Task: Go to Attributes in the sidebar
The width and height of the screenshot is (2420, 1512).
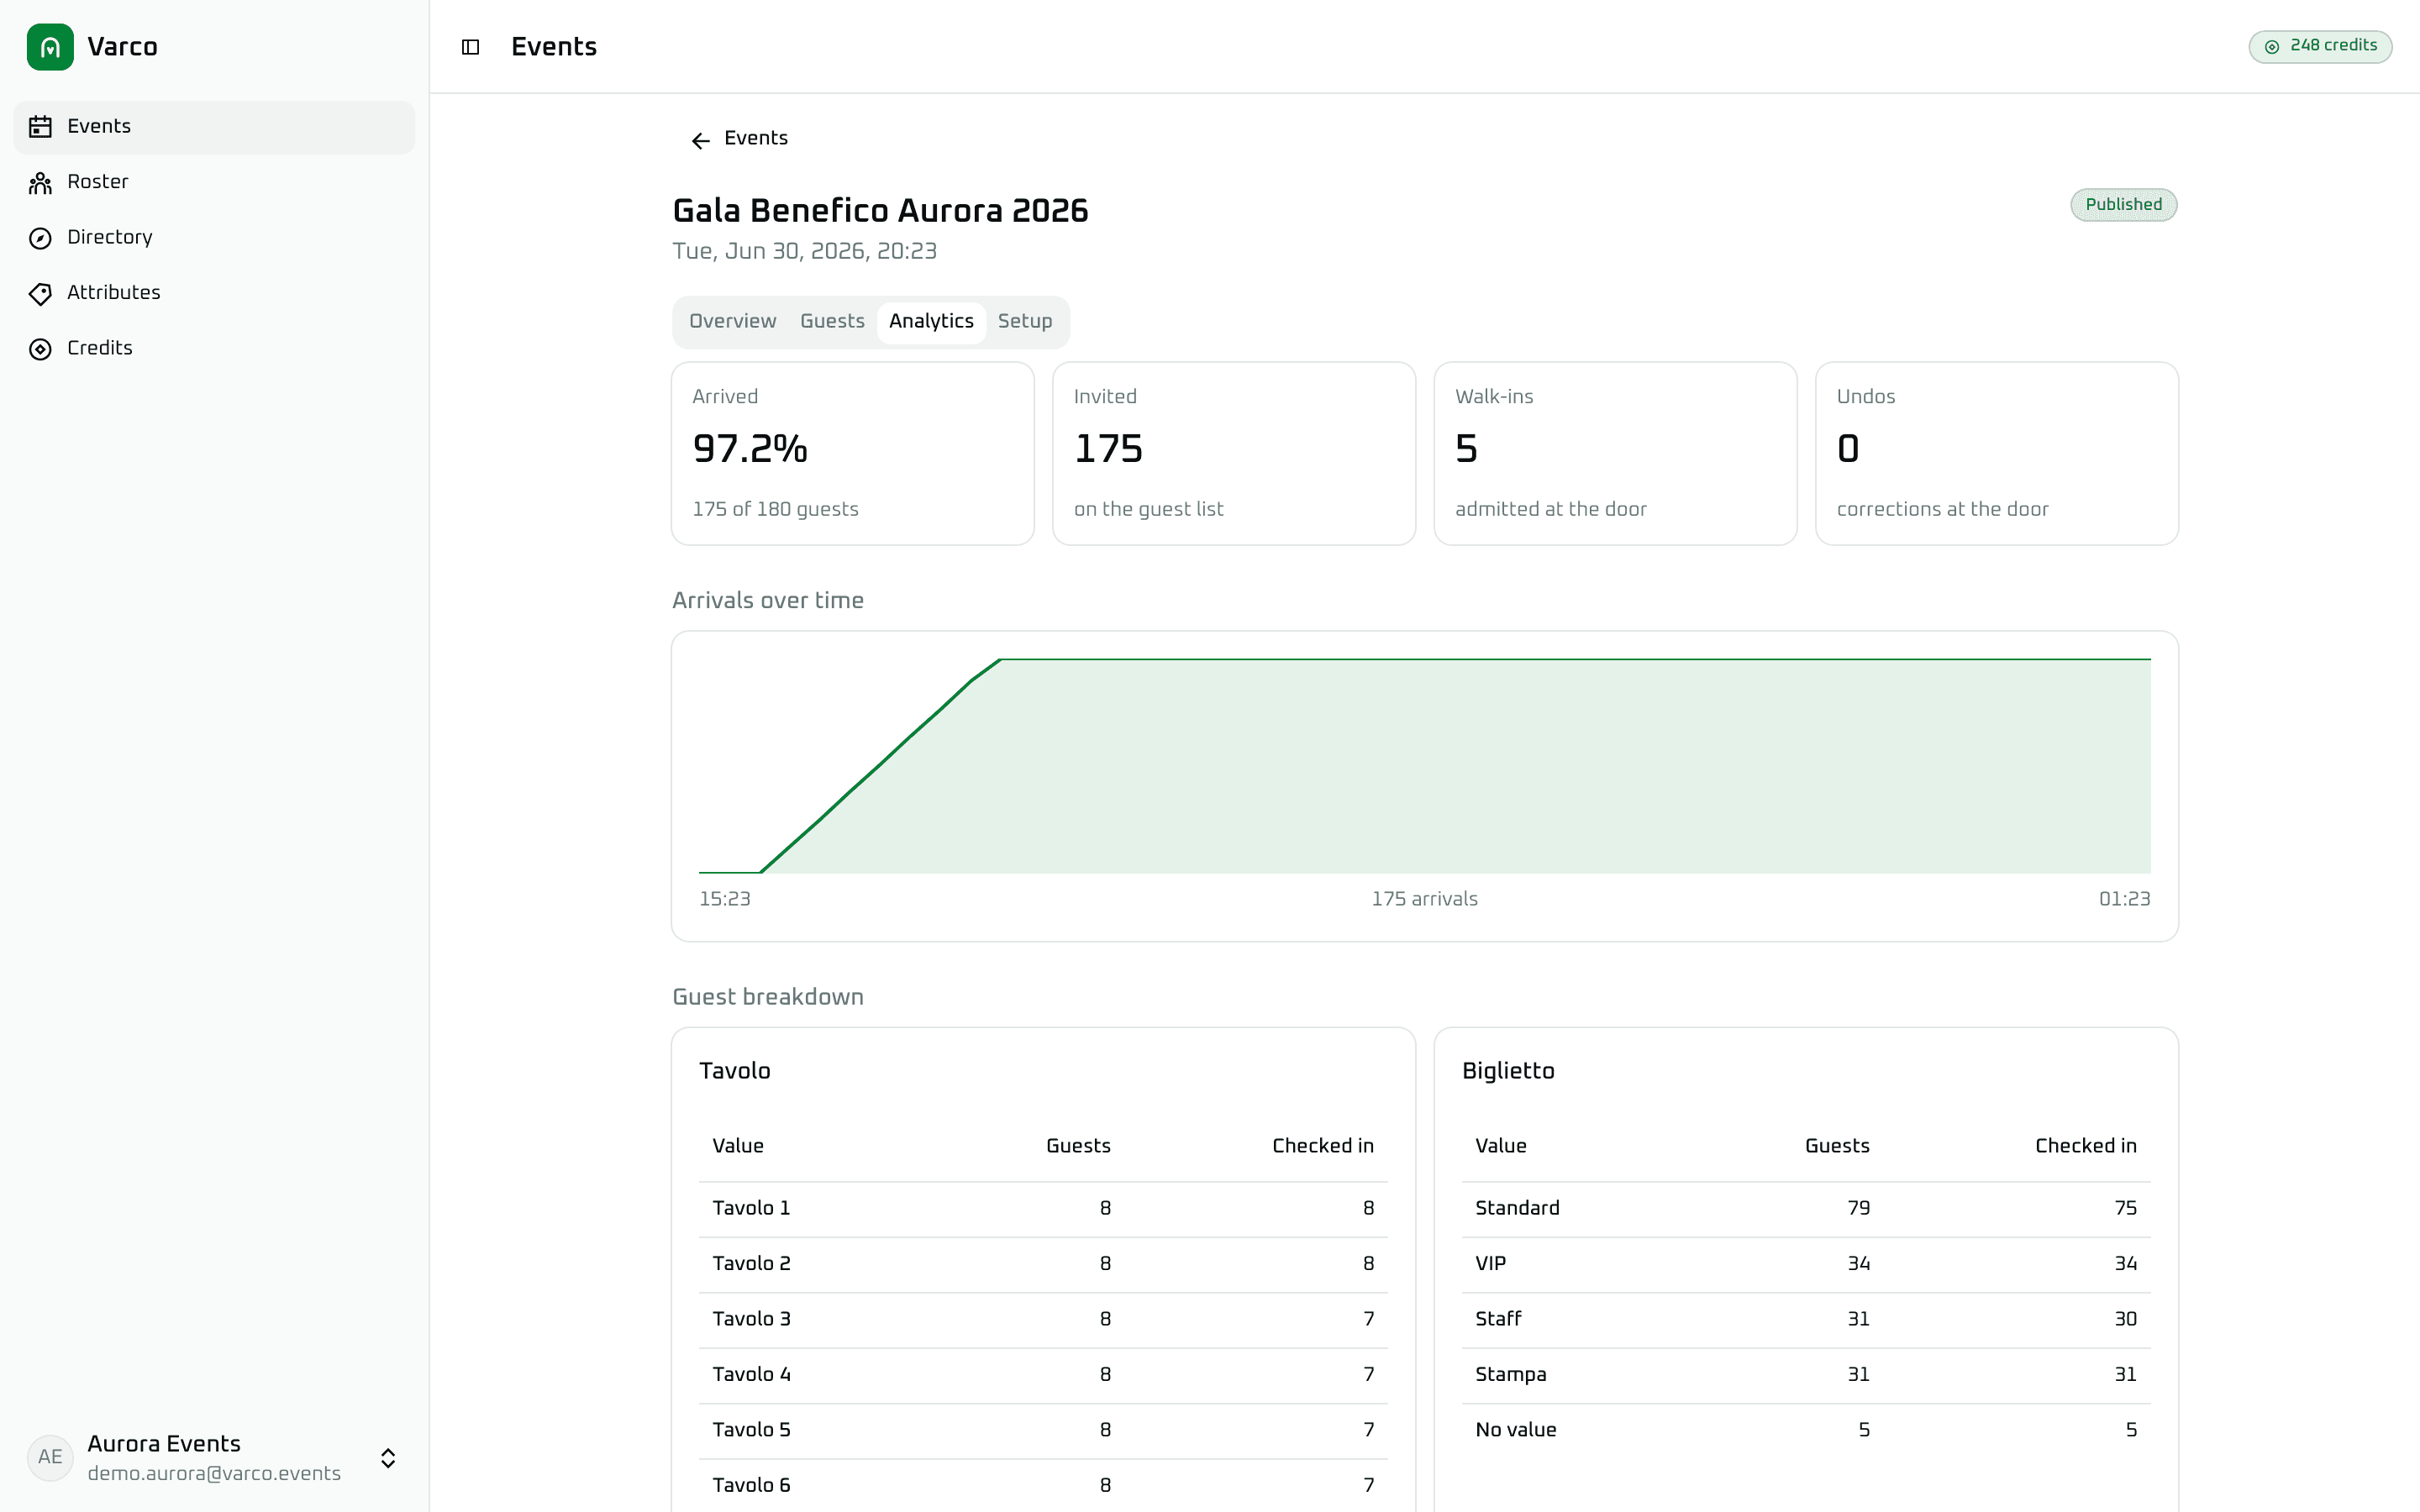Action: [x=214, y=293]
